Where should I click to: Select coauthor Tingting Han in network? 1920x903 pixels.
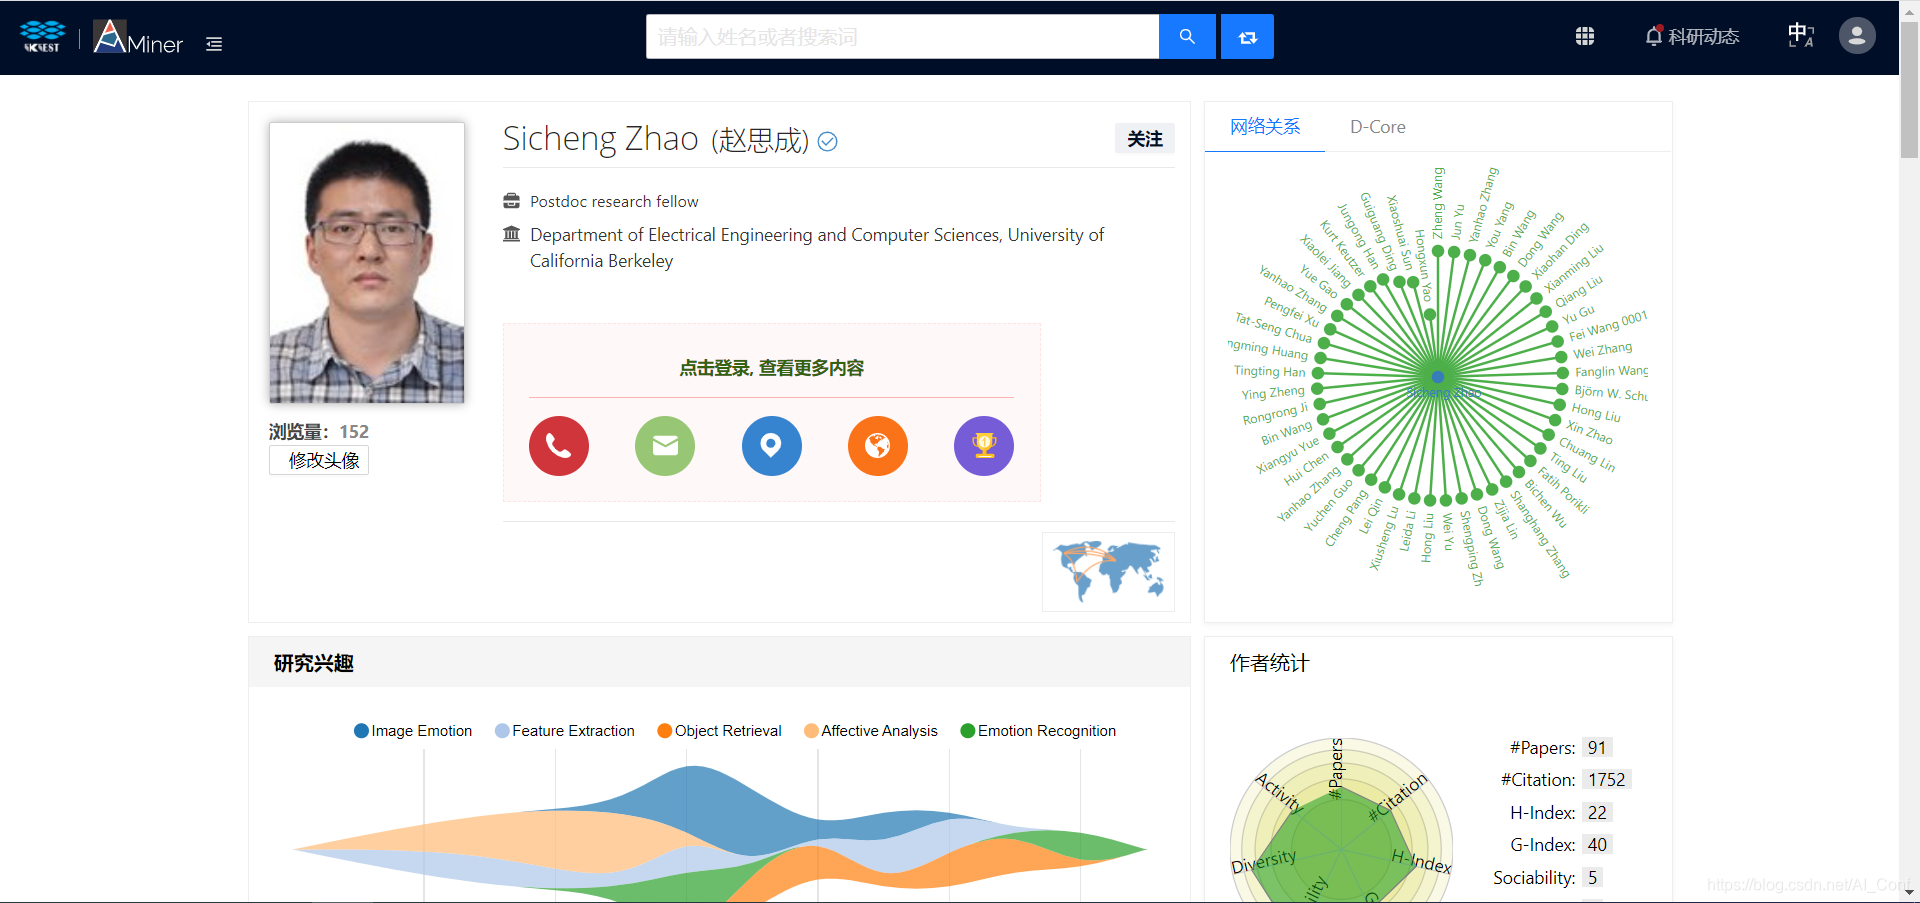point(1269,371)
